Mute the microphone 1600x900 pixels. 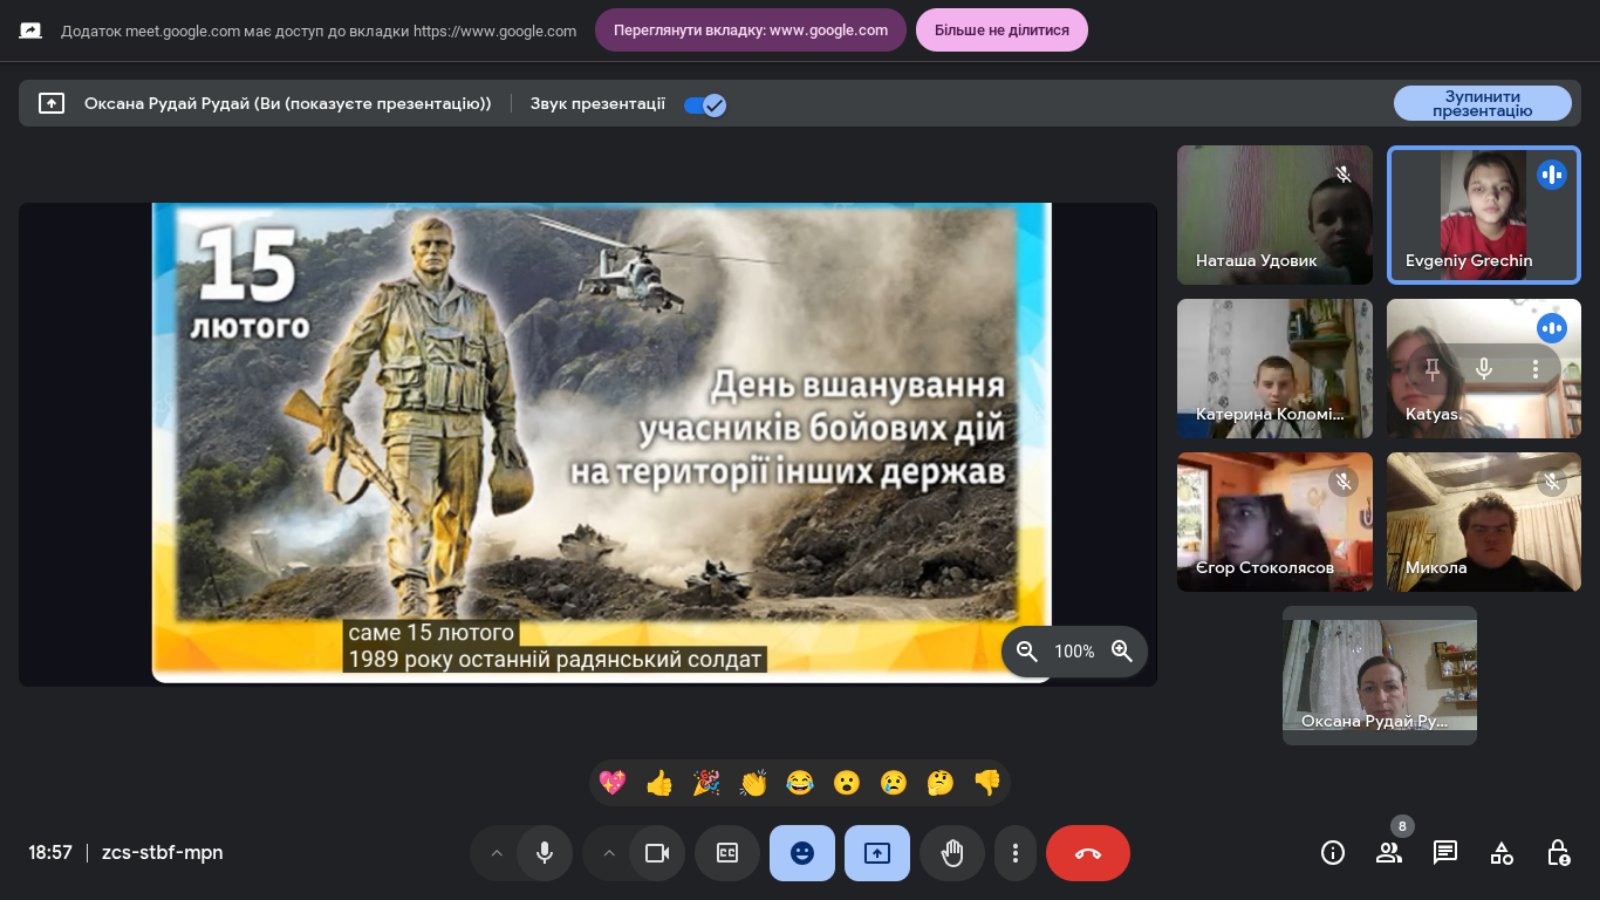click(x=545, y=853)
